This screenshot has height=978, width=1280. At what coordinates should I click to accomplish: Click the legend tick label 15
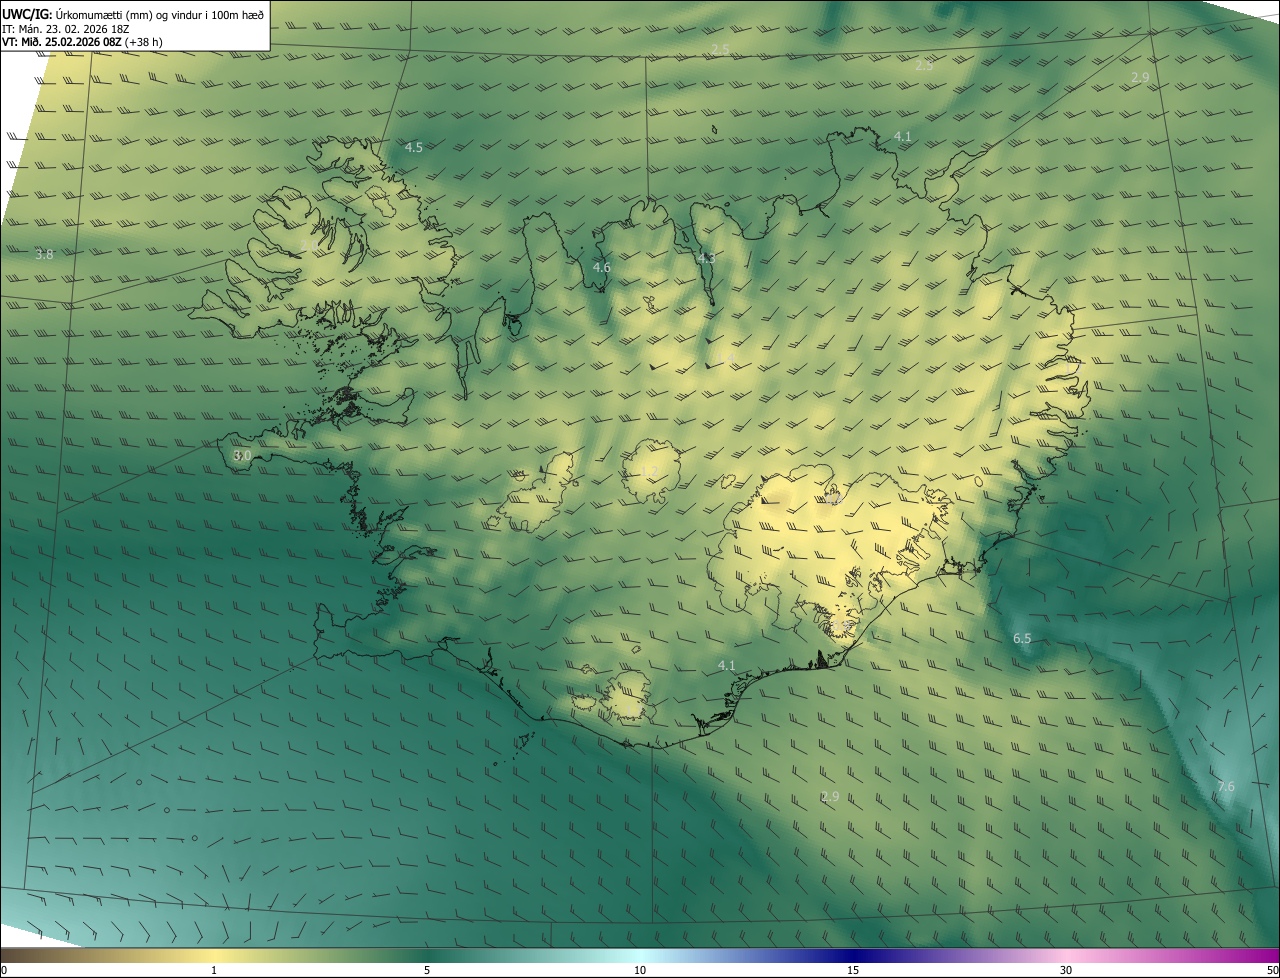(853, 970)
